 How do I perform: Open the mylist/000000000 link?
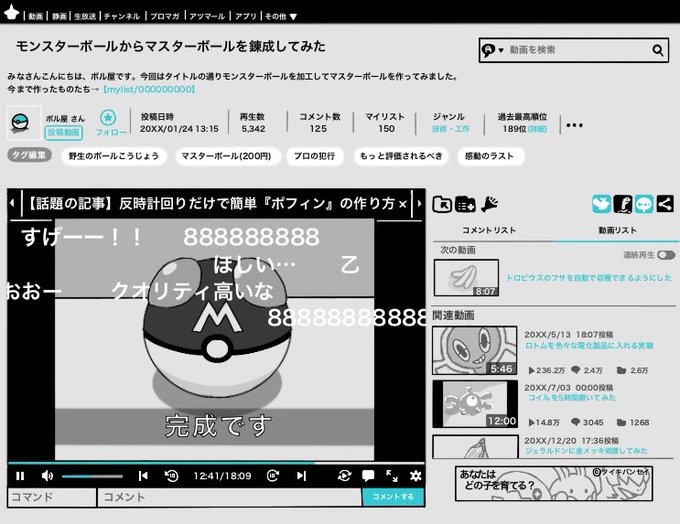(149, 89)
